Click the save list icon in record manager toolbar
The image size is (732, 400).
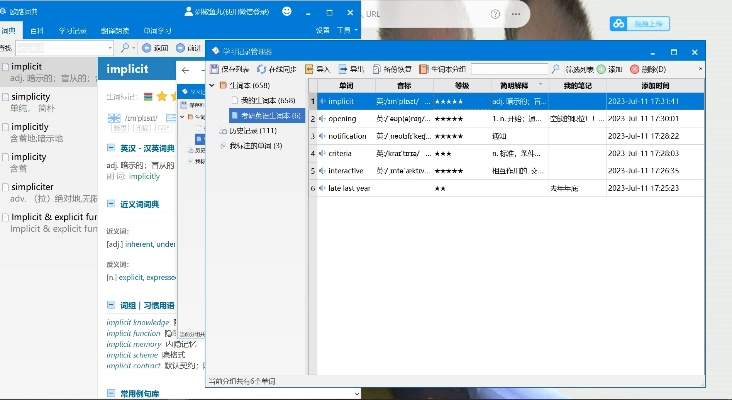click(x=214, y=69)
